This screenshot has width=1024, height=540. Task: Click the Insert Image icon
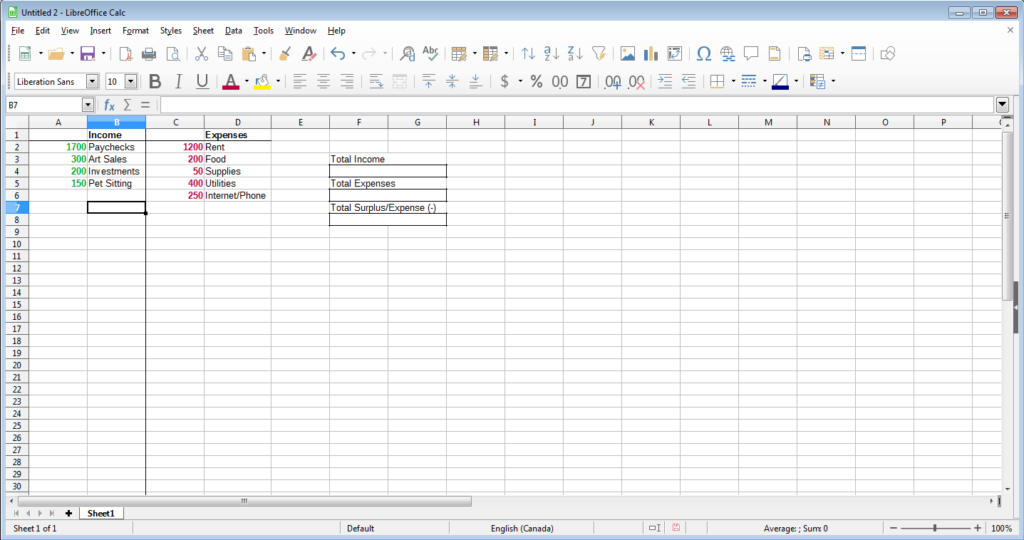coord(628,53)
